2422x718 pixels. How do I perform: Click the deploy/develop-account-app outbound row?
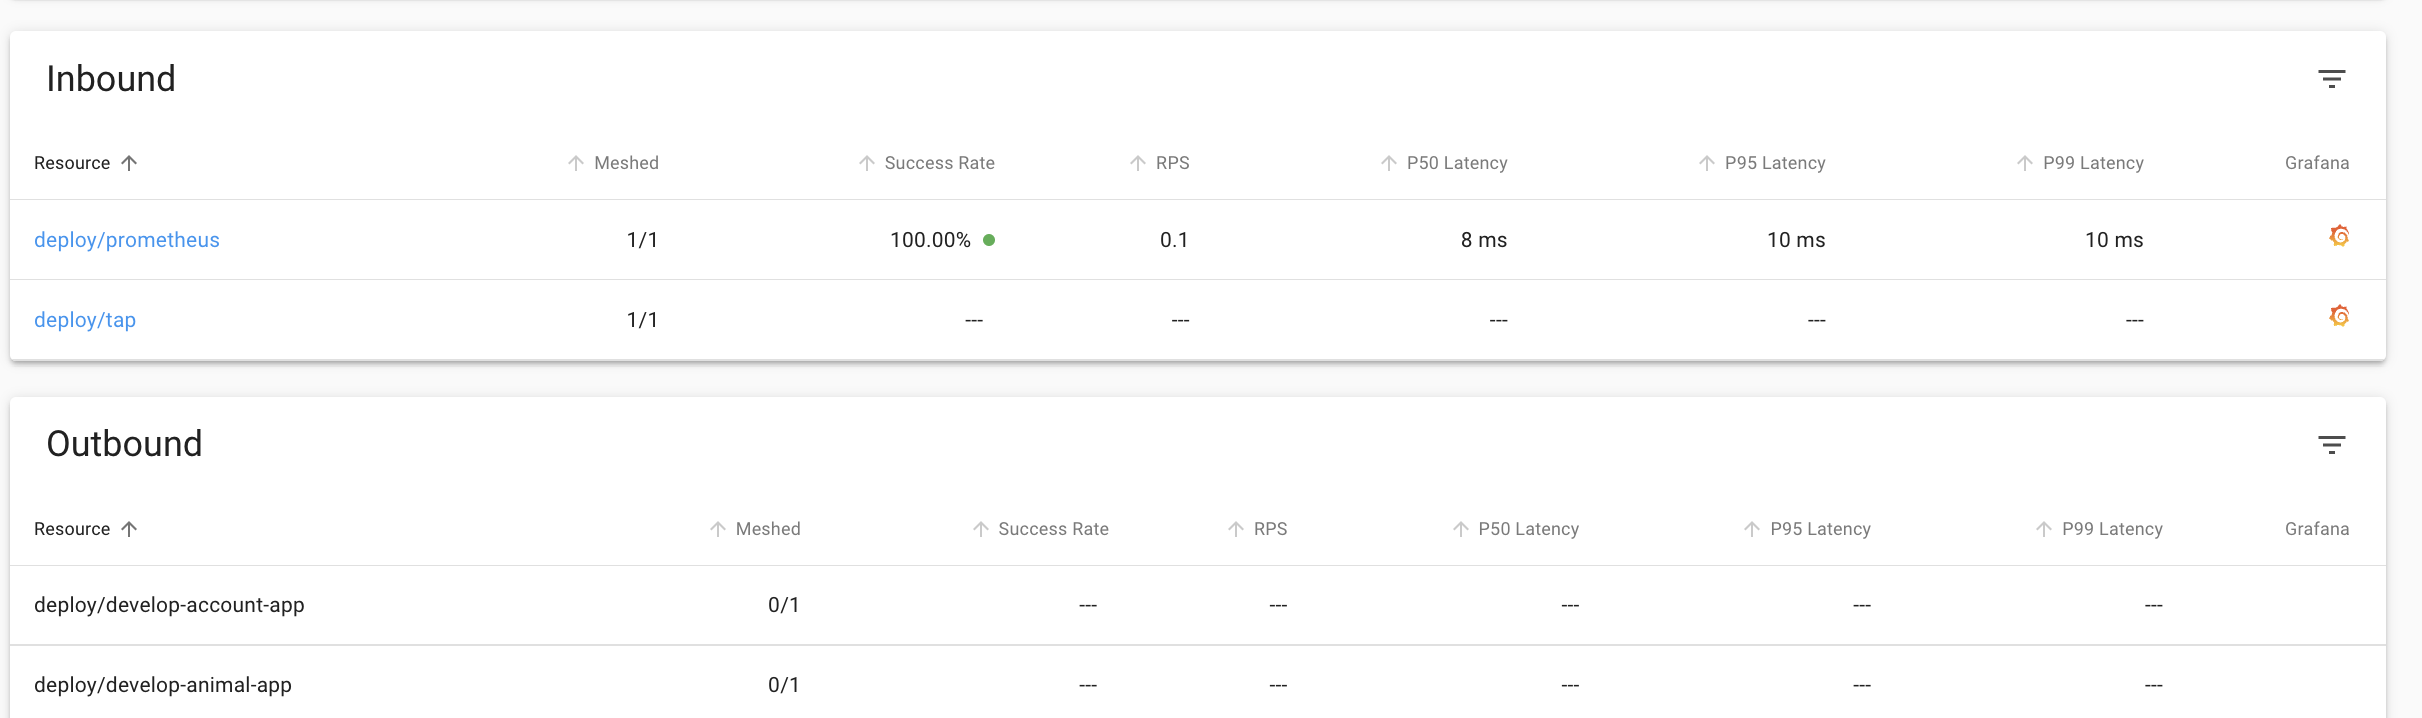pyautogui.click(x=169, y=605)
